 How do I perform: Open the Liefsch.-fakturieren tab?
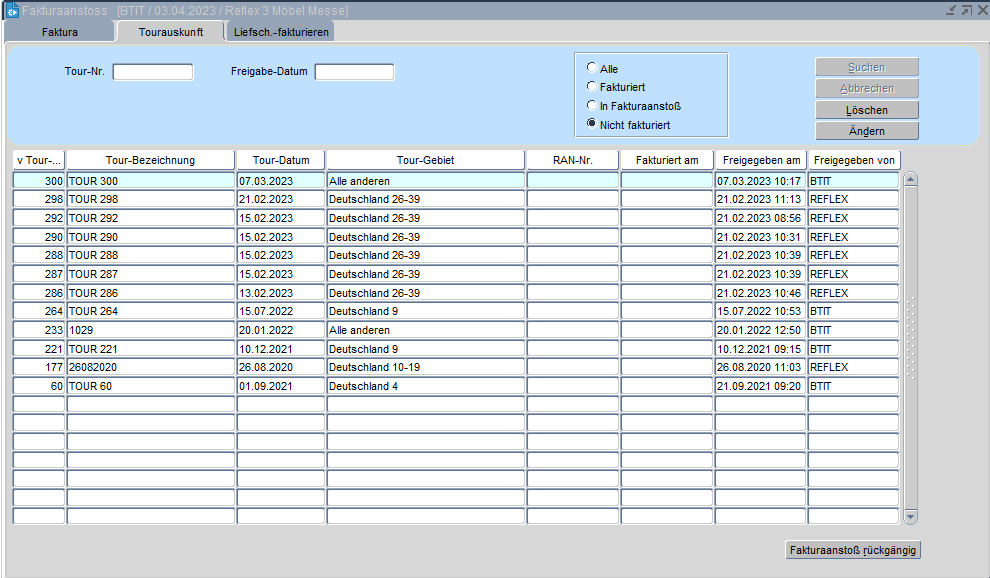[280, 32]
